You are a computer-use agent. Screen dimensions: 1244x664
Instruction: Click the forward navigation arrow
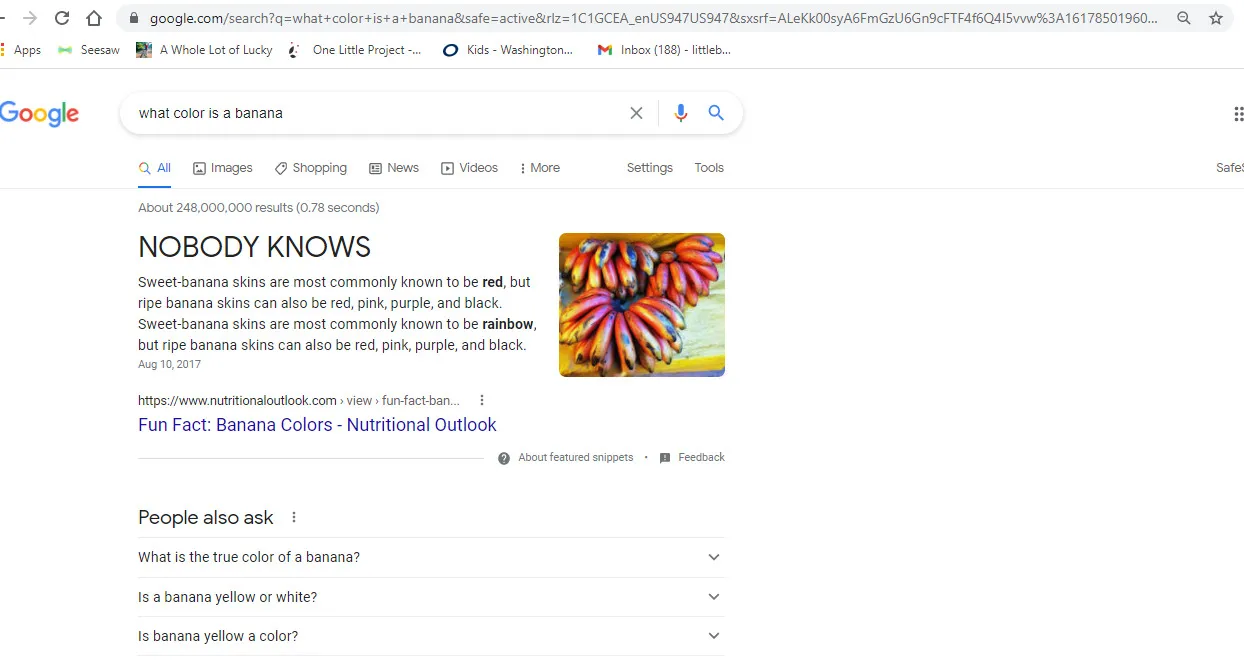[x=30, y=18]
